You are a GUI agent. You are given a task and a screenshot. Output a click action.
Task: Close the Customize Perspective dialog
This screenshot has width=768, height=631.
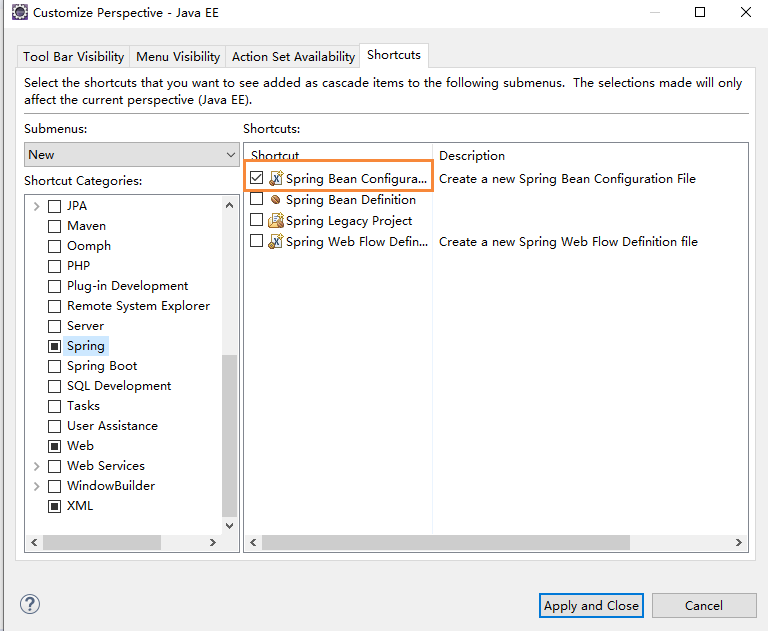(745, 12)
